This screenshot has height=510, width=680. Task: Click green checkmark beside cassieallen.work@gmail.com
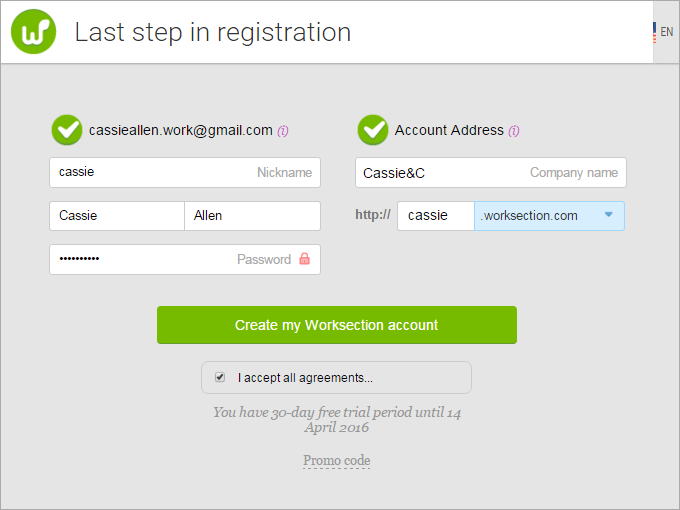click(67, 130)
